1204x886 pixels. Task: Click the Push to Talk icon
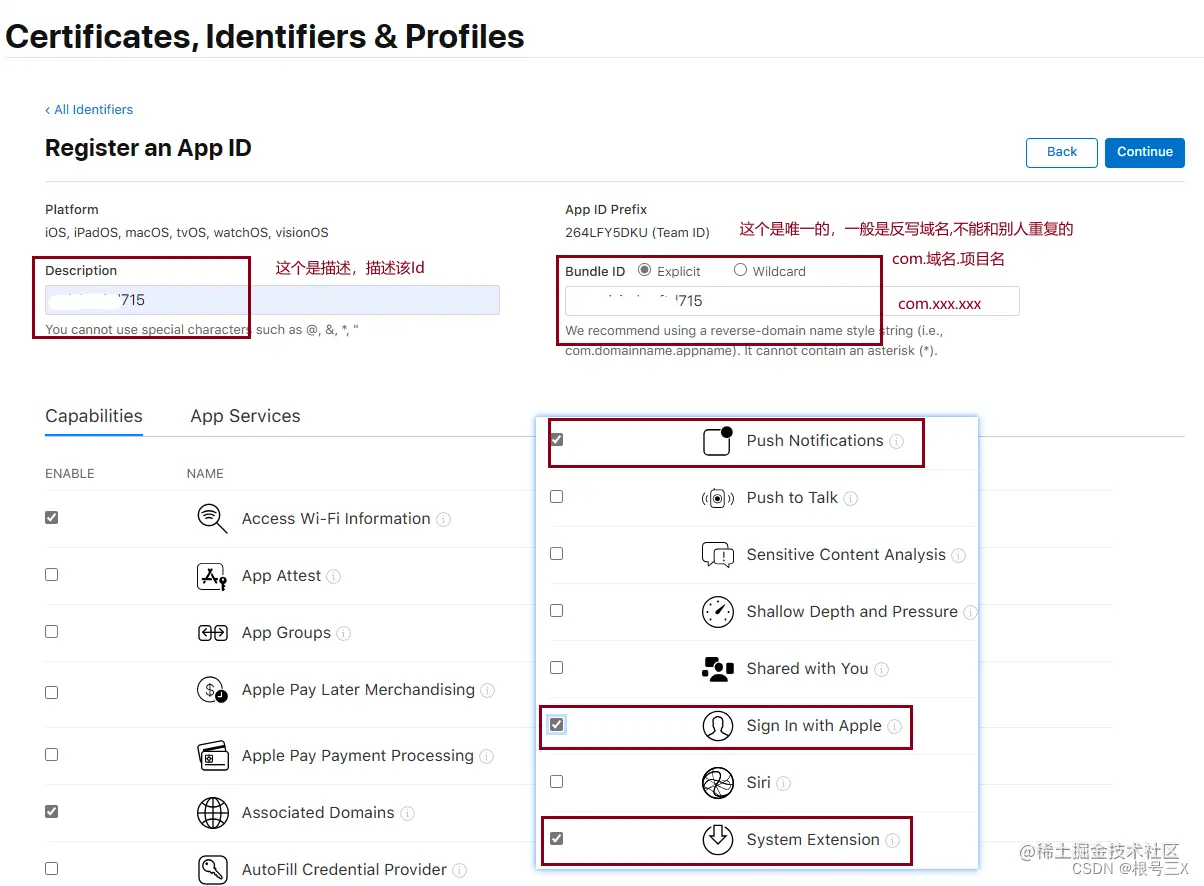click(x=717, y=497)
